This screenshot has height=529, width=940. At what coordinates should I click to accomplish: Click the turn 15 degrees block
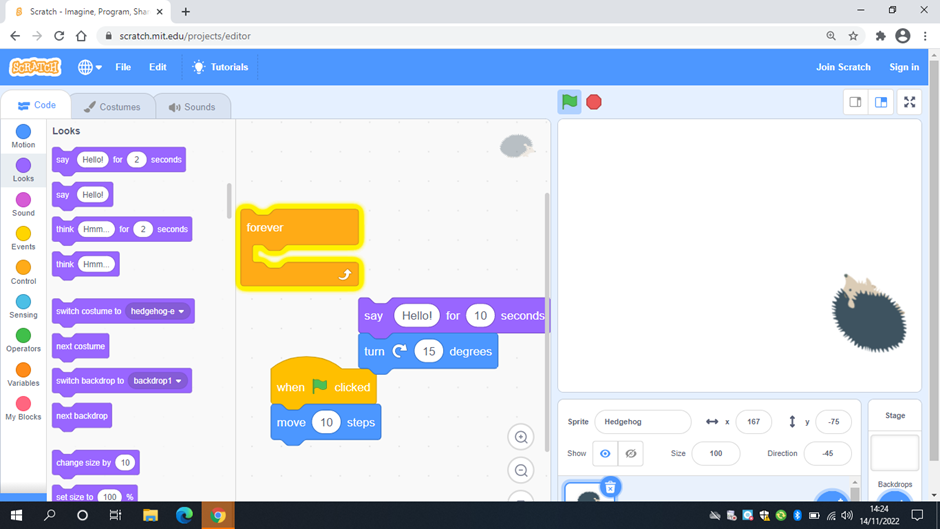pyautogui.click(x=428, y=351)
